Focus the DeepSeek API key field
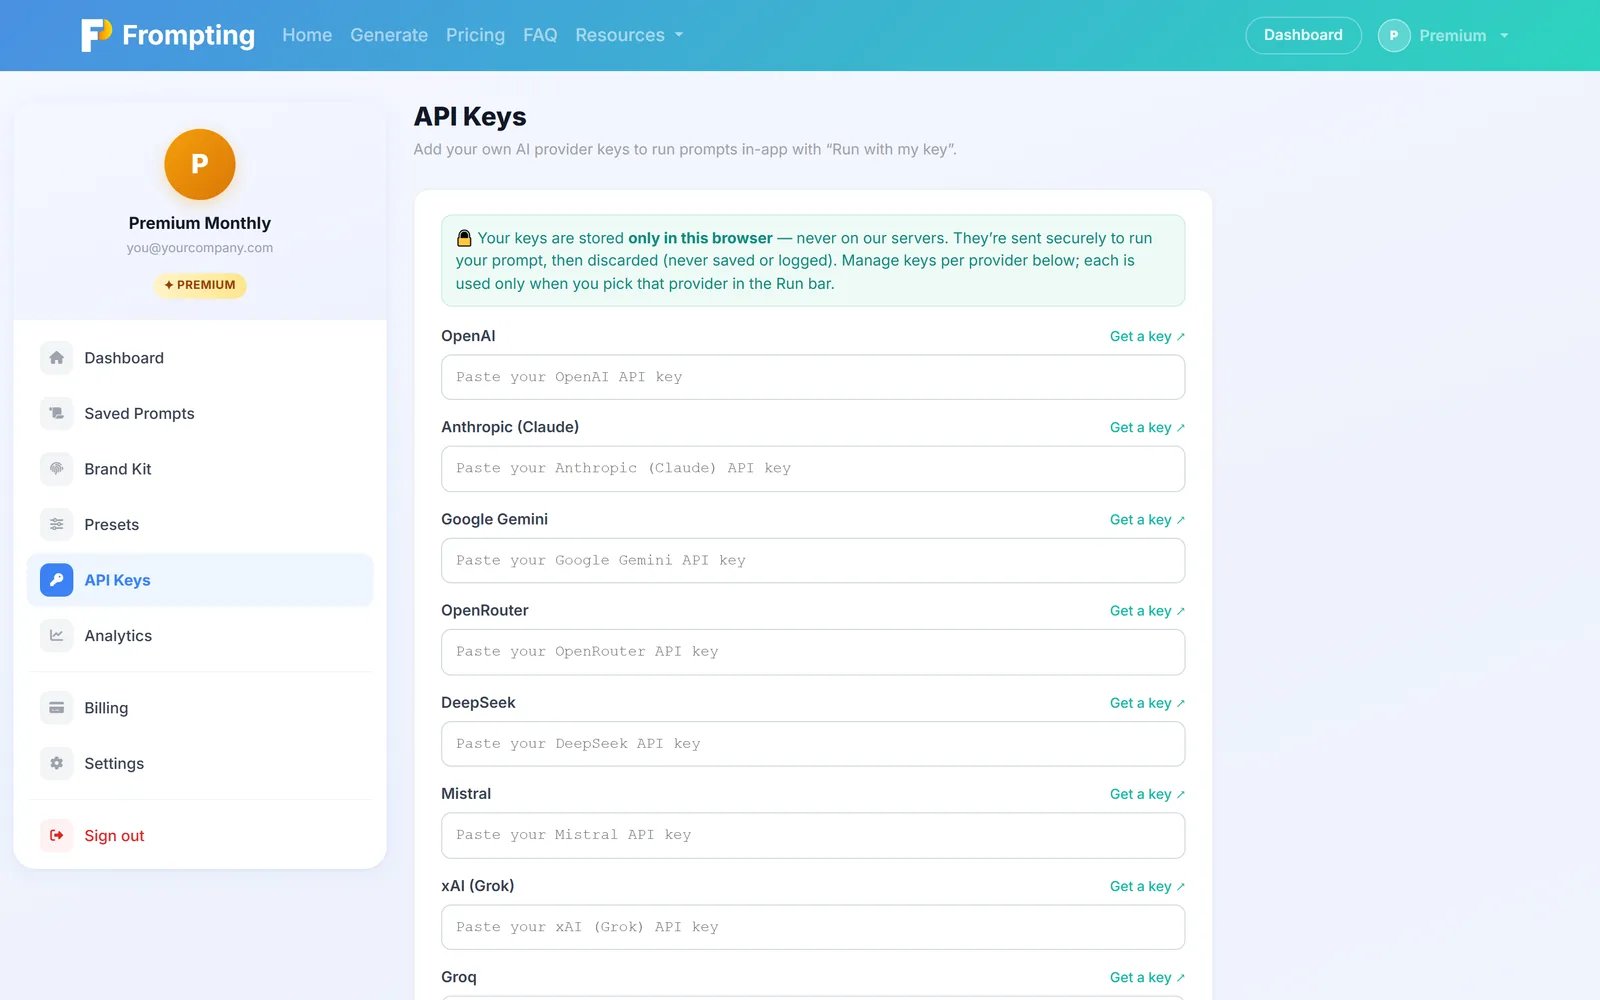The image size is (1600, 1000). (x=813, y=744)
